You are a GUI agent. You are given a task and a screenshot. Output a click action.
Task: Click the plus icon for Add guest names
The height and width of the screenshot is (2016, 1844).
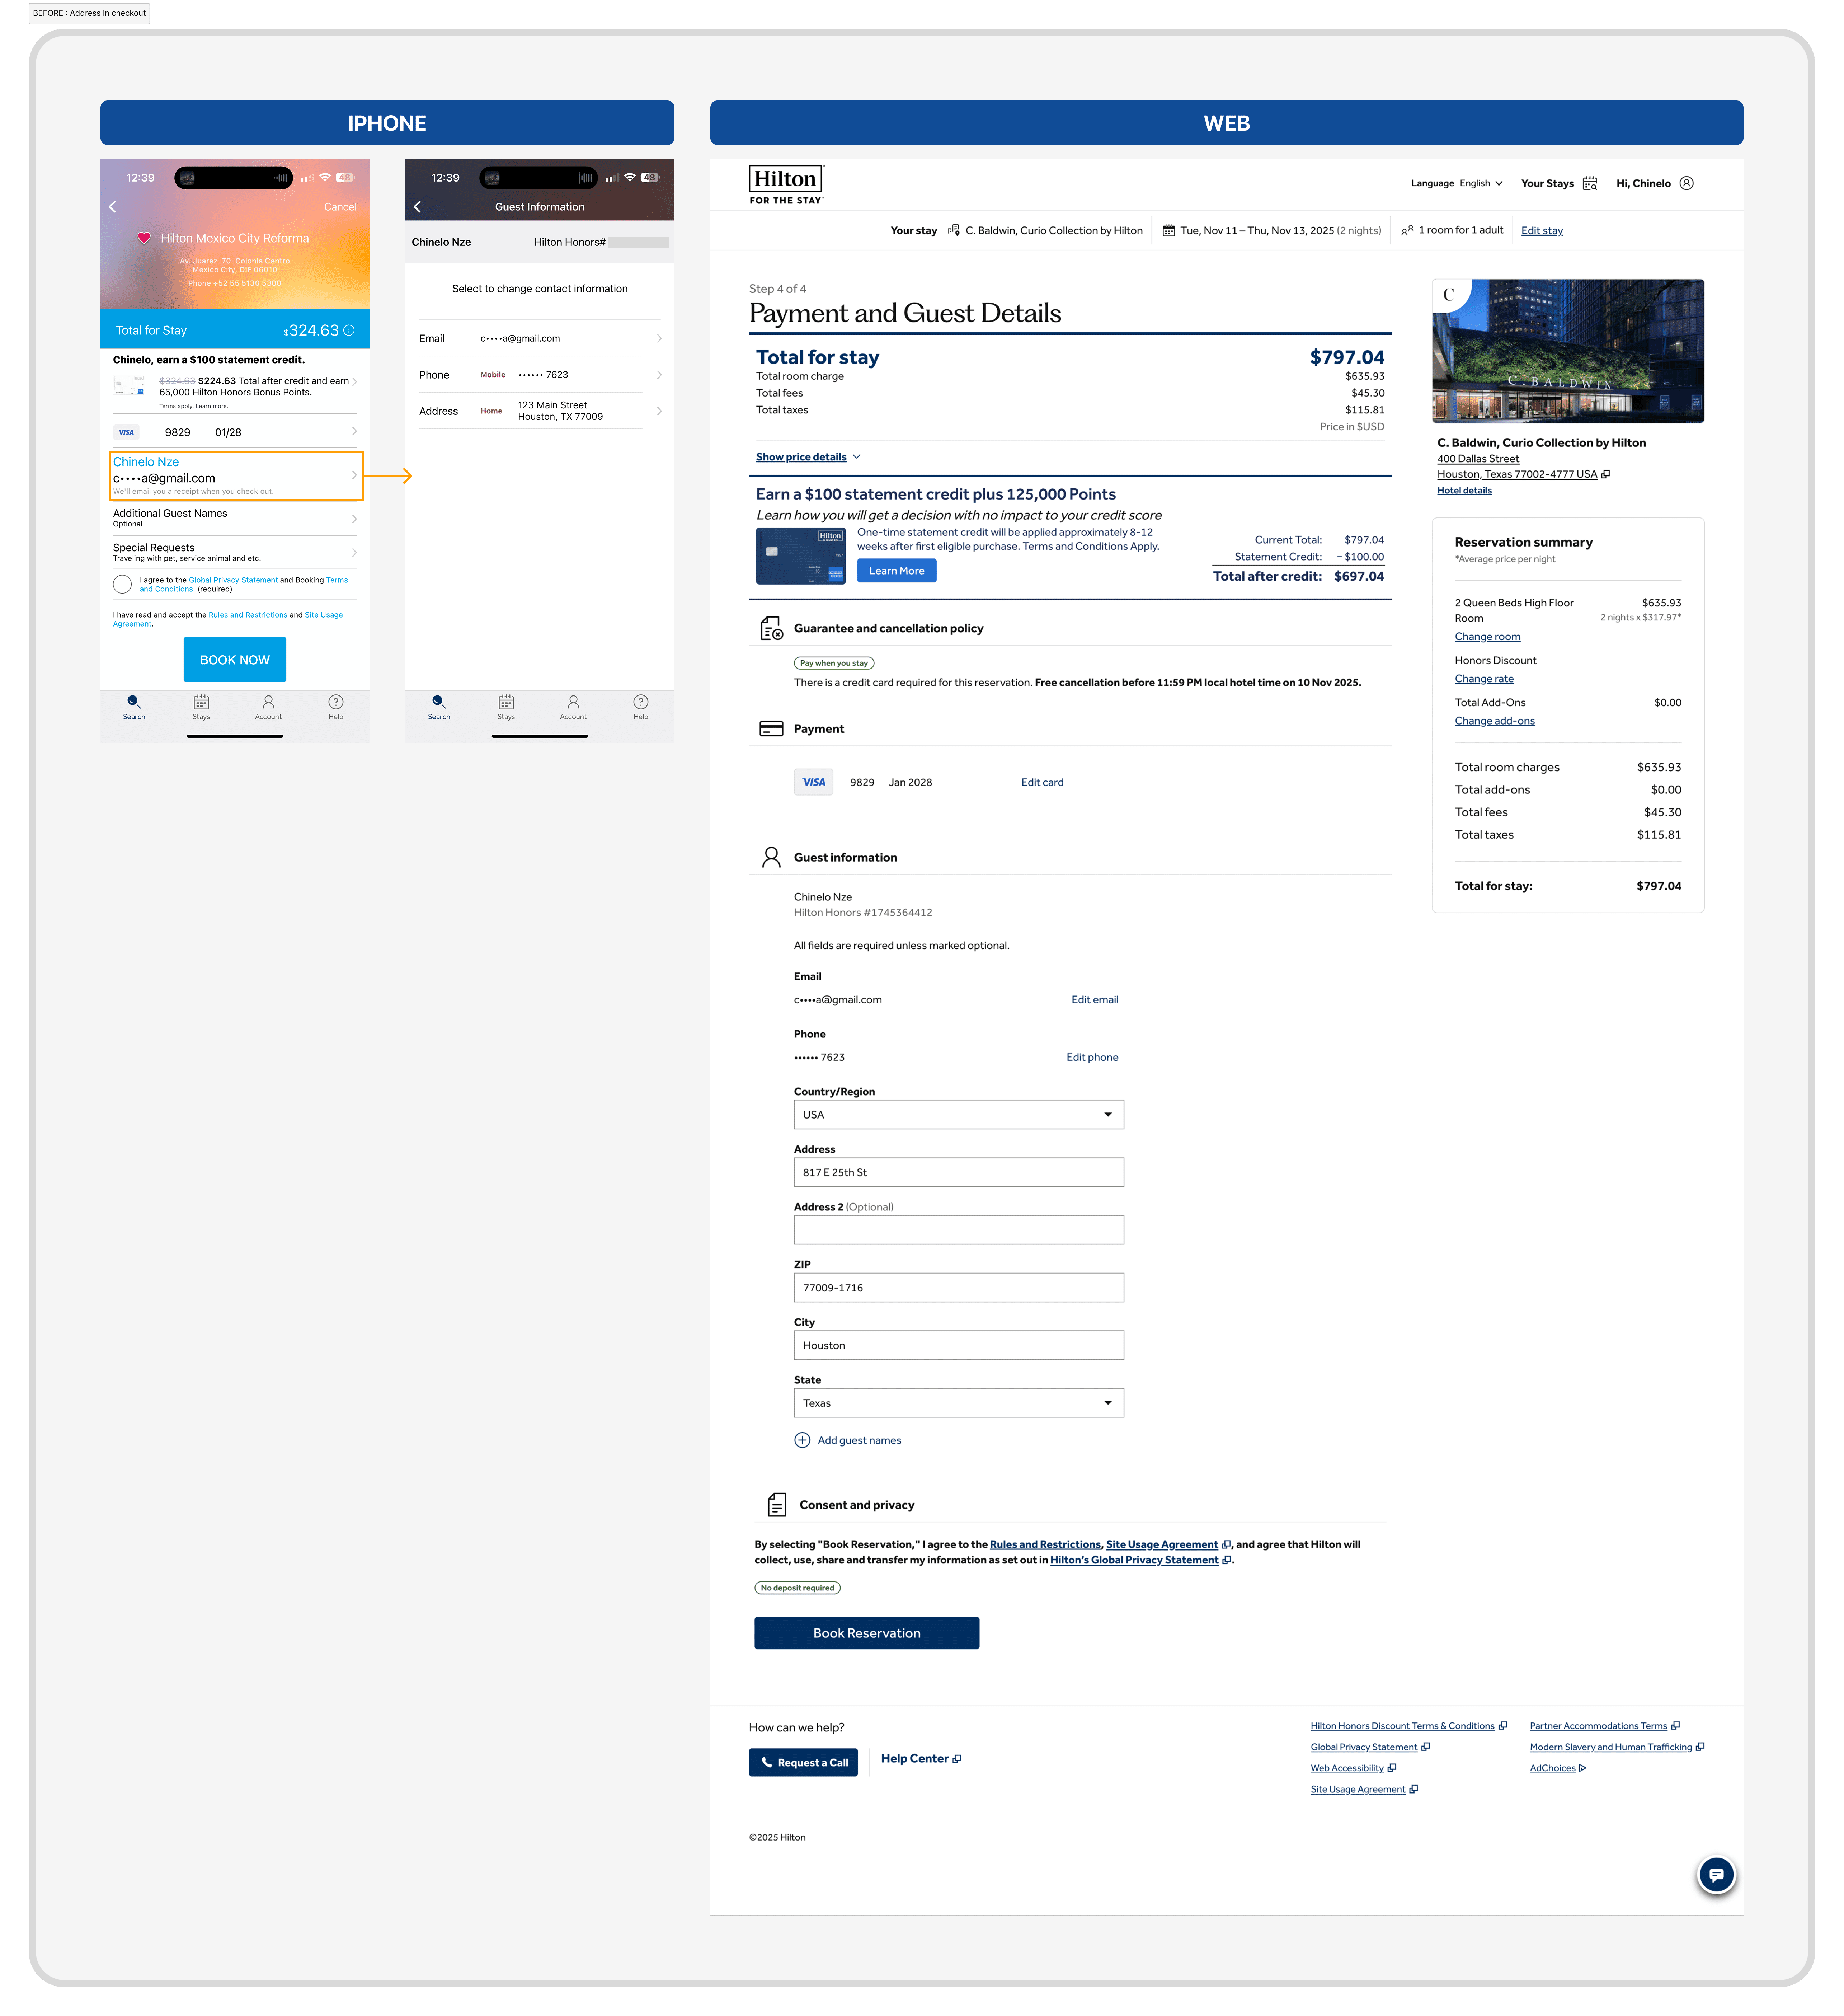pos(802,1440)
